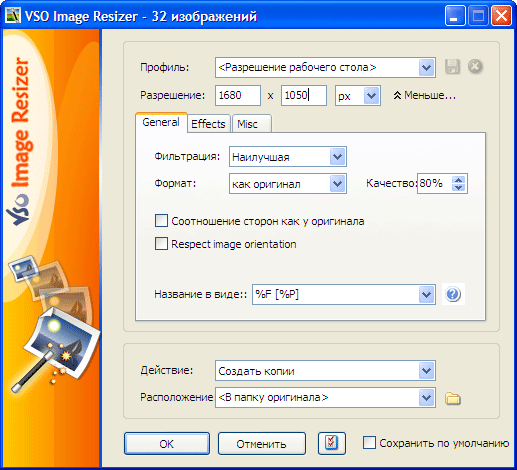The height and width of the screenshot is (470, 517).
Task: Click the save profile floppy disk icon
Action: (452, 67)
